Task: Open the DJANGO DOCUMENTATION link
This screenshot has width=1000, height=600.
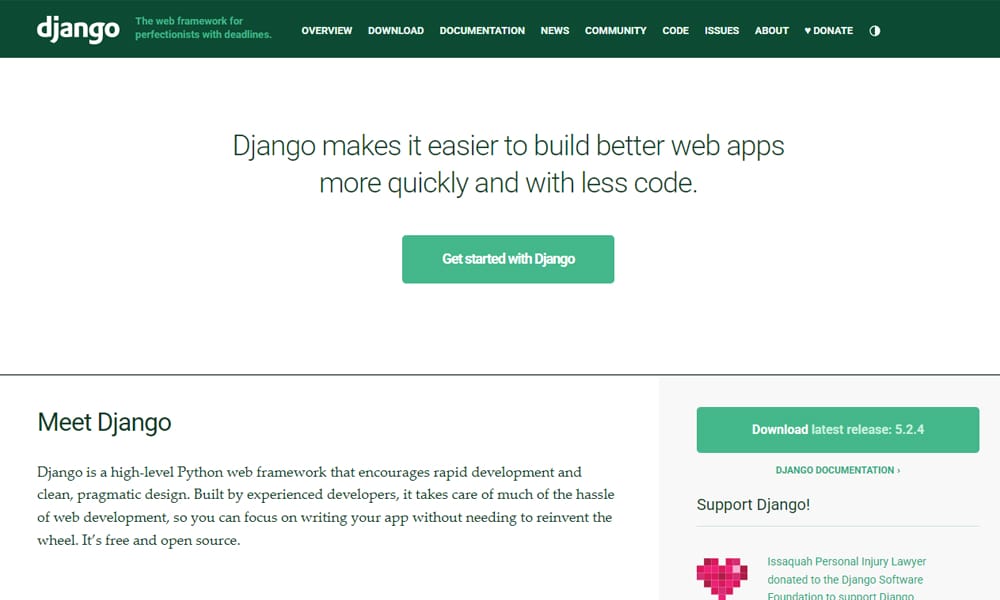Action: pyautogui.click(x=833, y=470)
